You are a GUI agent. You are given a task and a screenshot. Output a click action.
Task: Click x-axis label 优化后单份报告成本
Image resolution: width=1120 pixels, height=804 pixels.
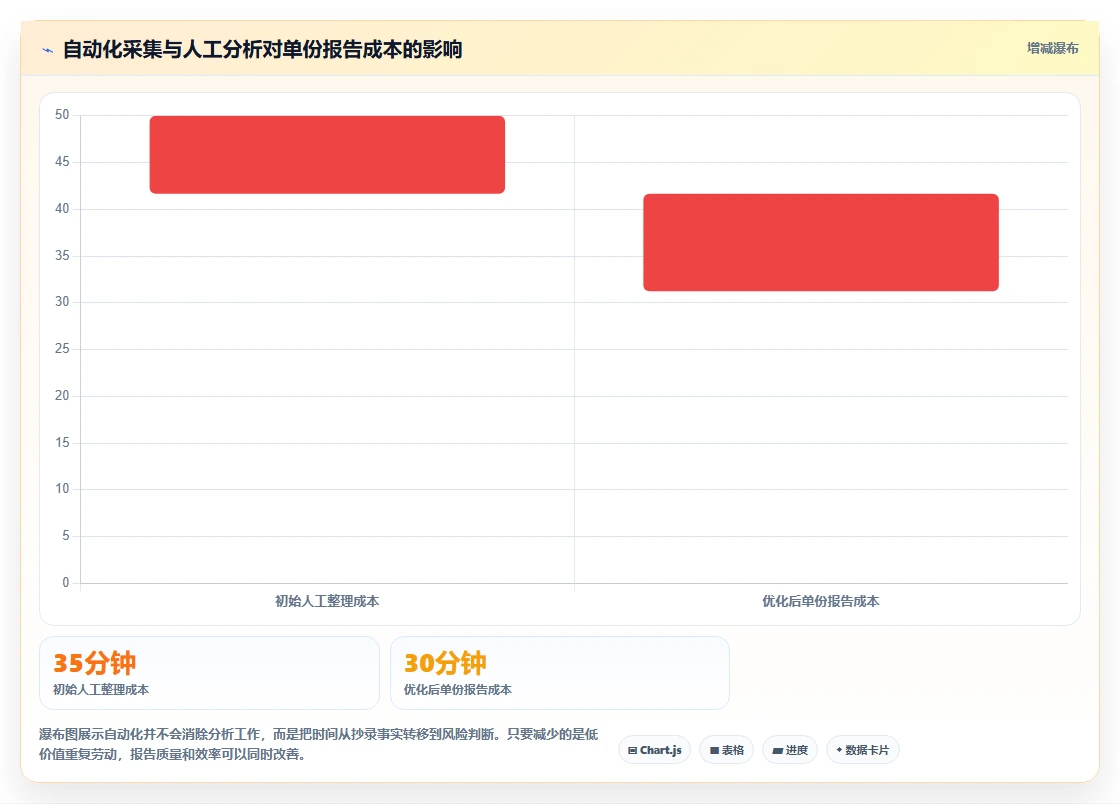point(821,601)
